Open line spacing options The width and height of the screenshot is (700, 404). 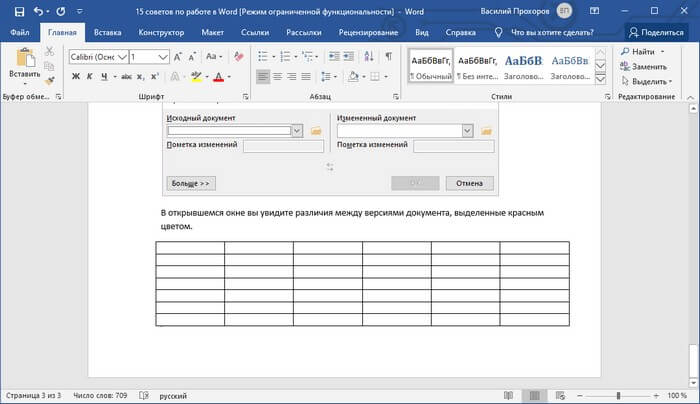328,77
